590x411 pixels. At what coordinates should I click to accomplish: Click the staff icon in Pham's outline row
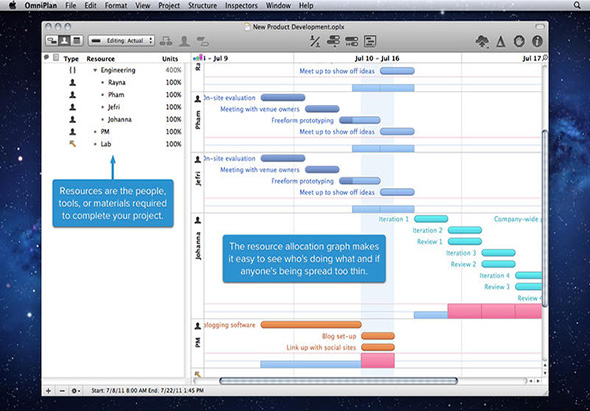[x=73, y=95]
